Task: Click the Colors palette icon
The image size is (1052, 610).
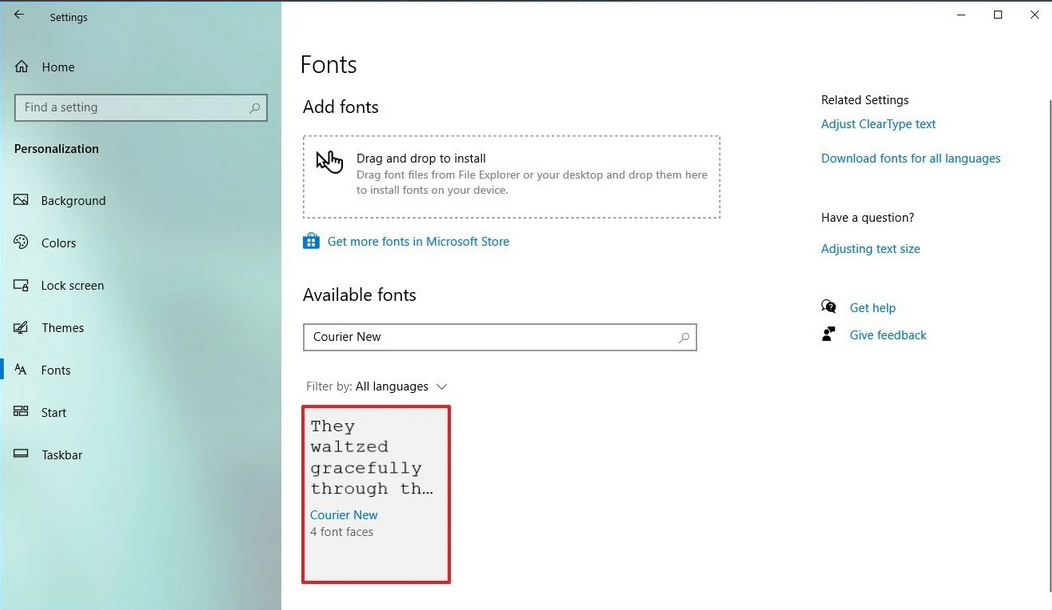Action: click(x=21, y=243)
